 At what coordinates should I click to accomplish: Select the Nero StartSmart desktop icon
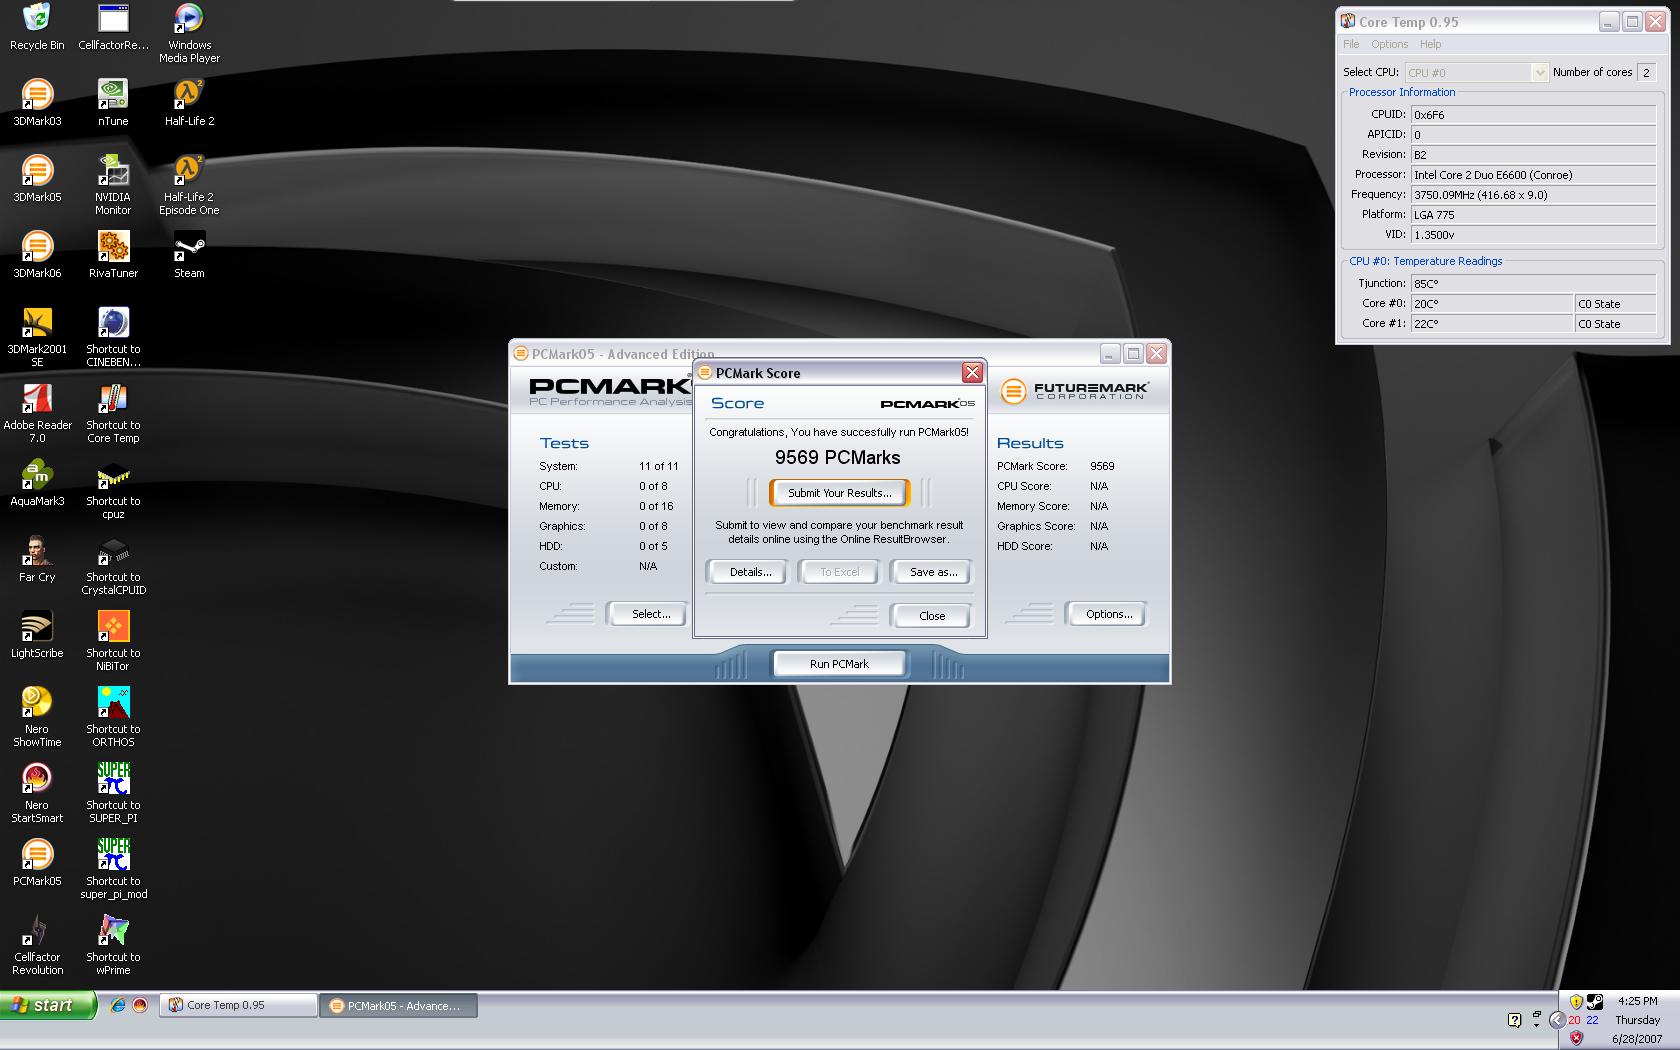pos(37,793)
